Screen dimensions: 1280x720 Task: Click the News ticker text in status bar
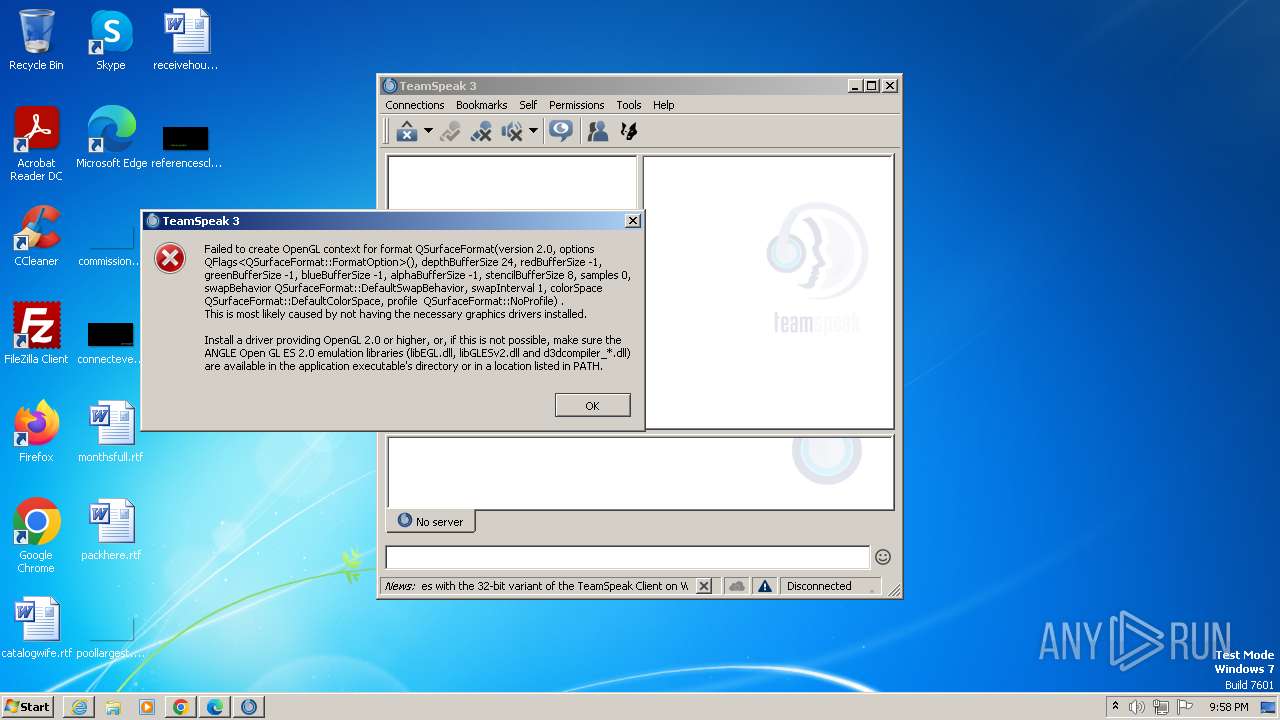pyautogui.click(x=537, y=586)
